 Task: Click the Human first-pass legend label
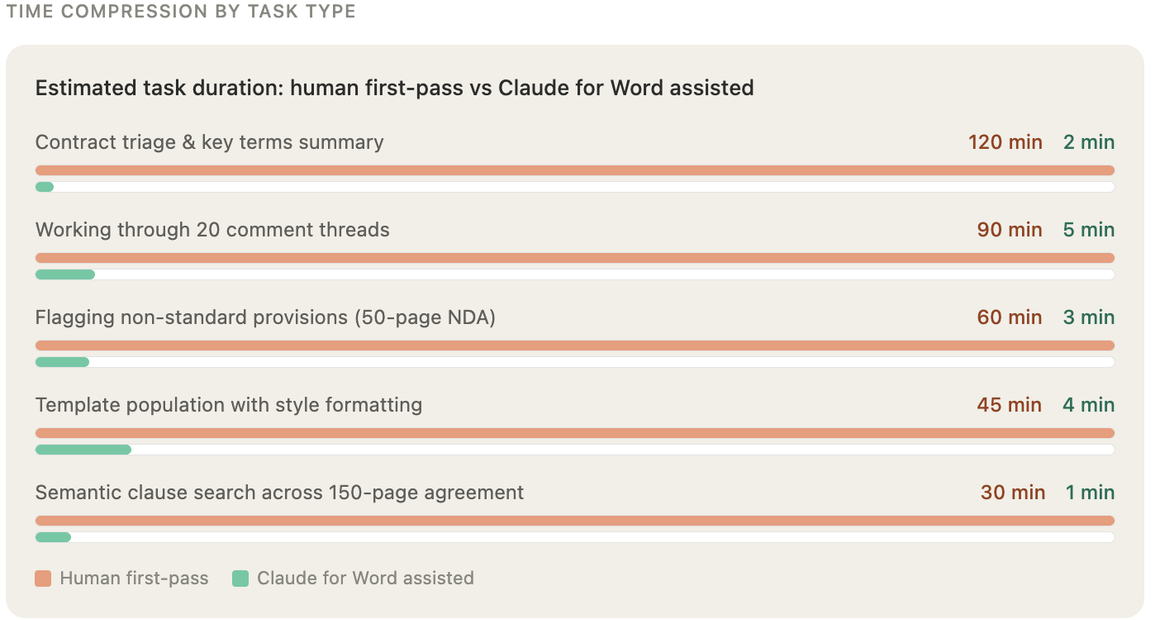134,578
